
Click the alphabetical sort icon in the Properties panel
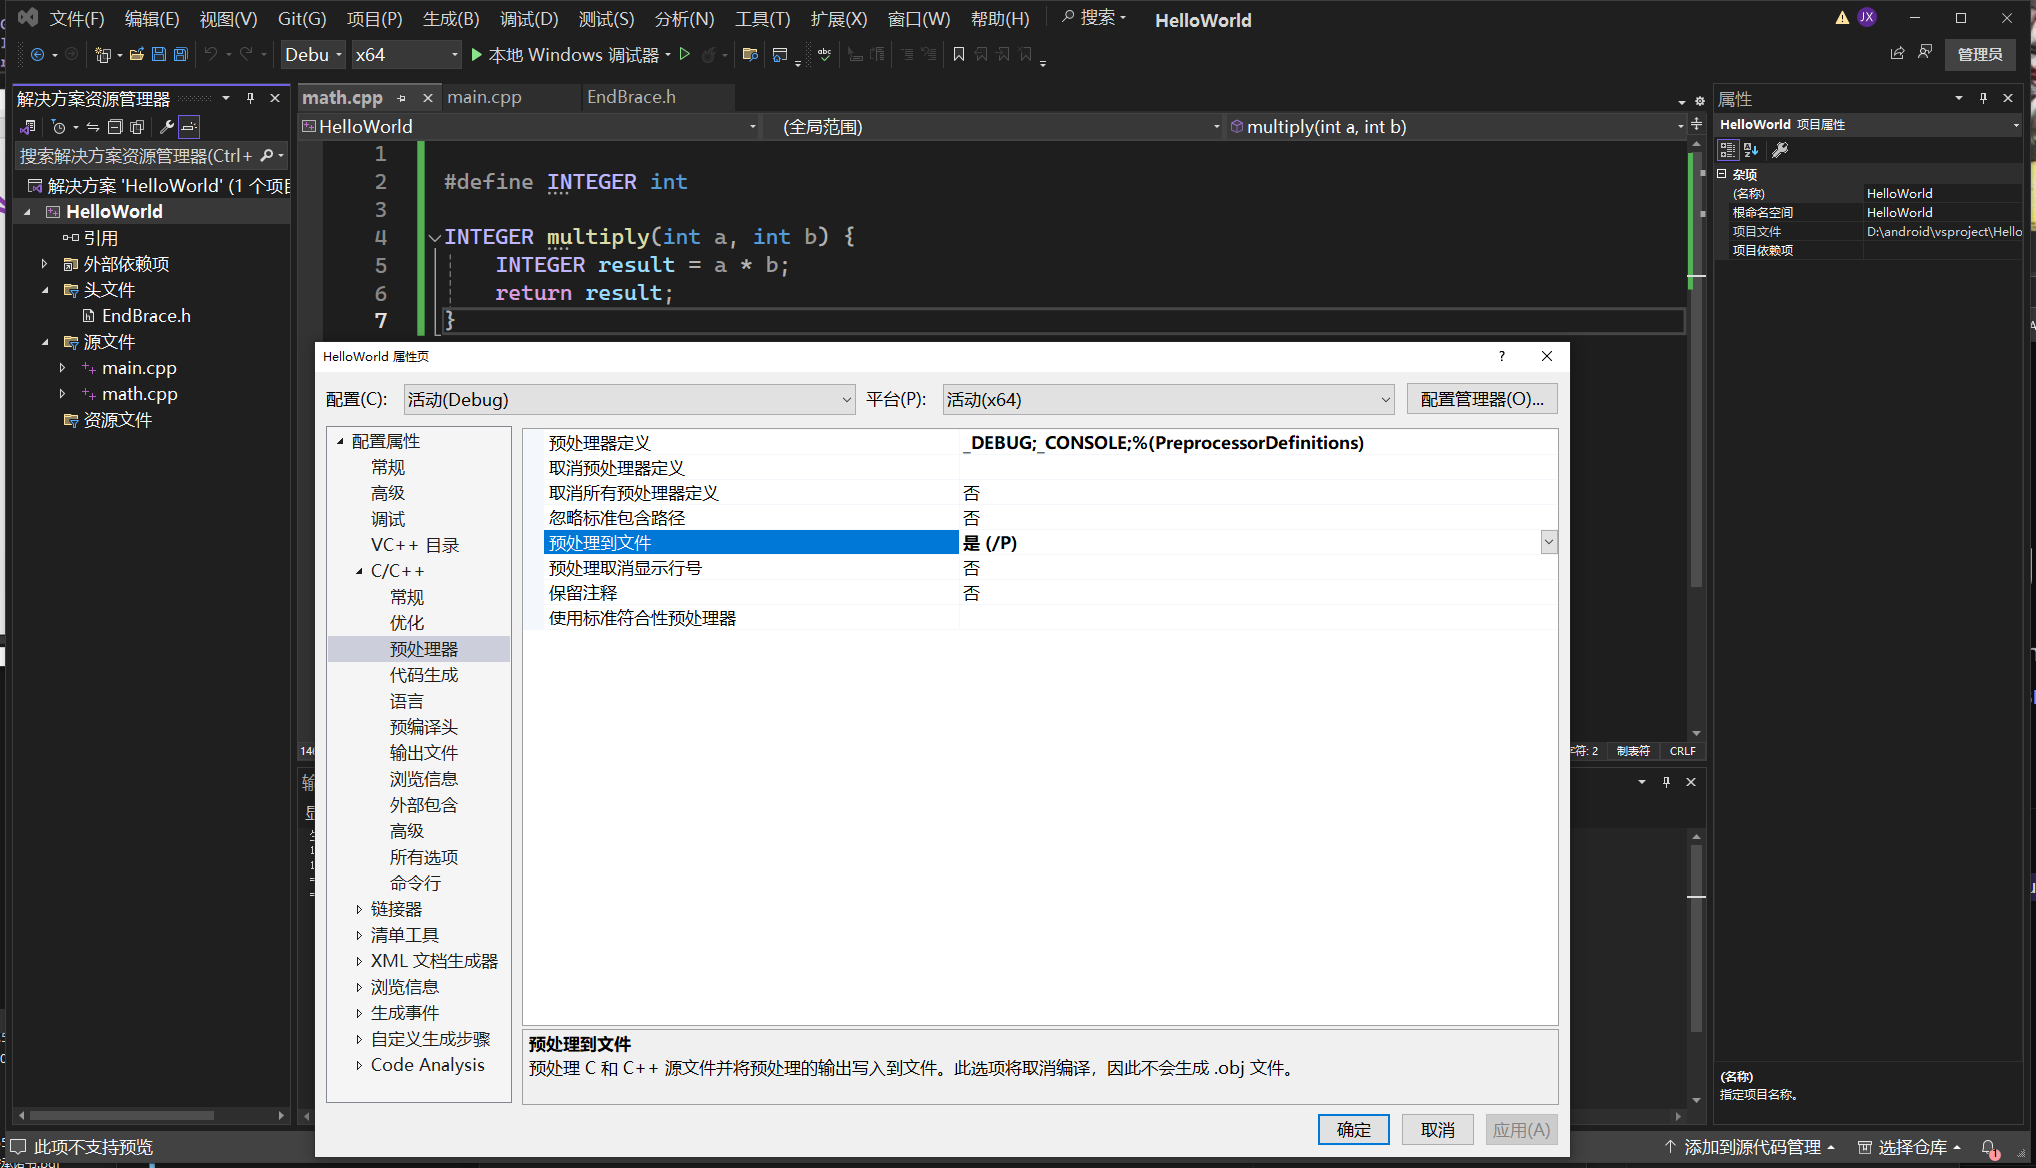(x=1751, y=150)
